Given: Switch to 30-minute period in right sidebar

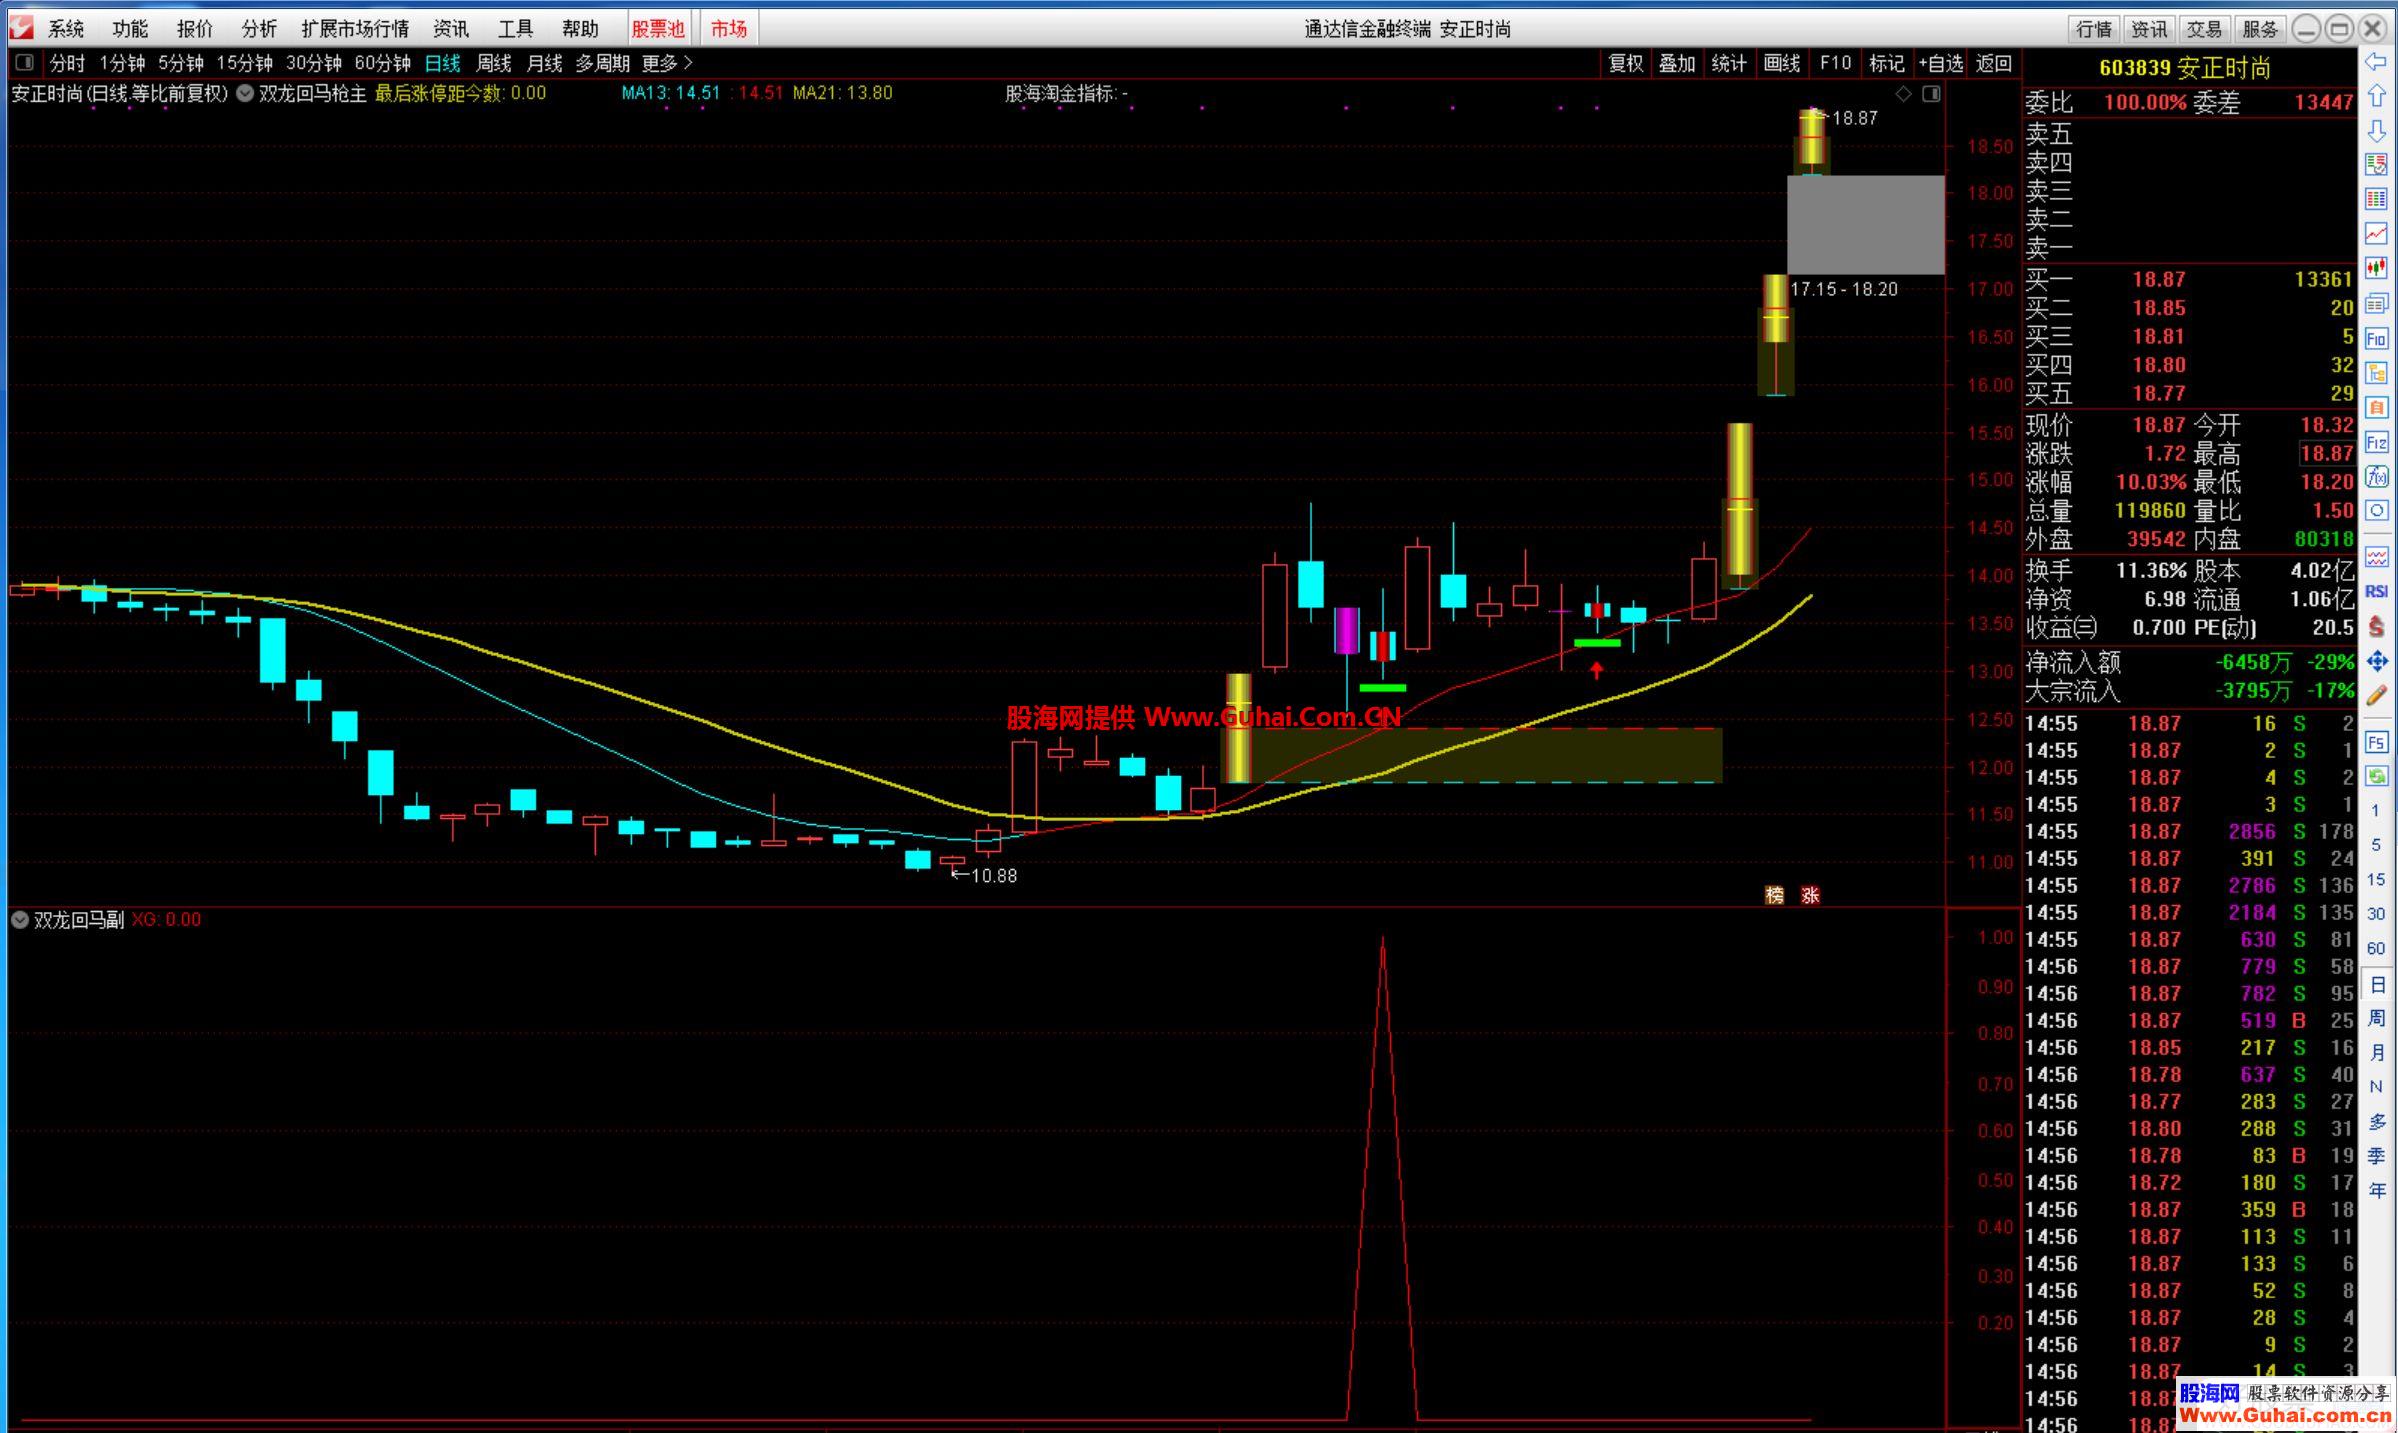Looking at the screenshot, I should 2376,913.
